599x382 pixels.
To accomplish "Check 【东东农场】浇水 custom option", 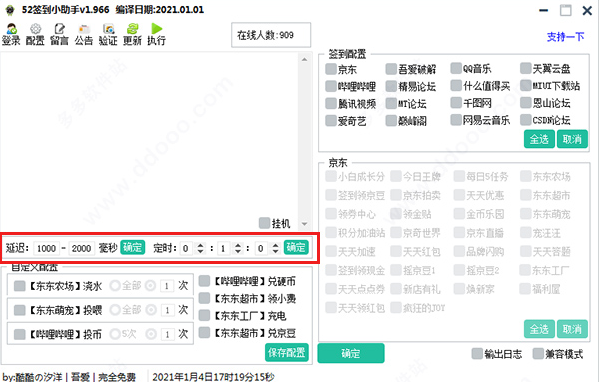I will (19, 286).
